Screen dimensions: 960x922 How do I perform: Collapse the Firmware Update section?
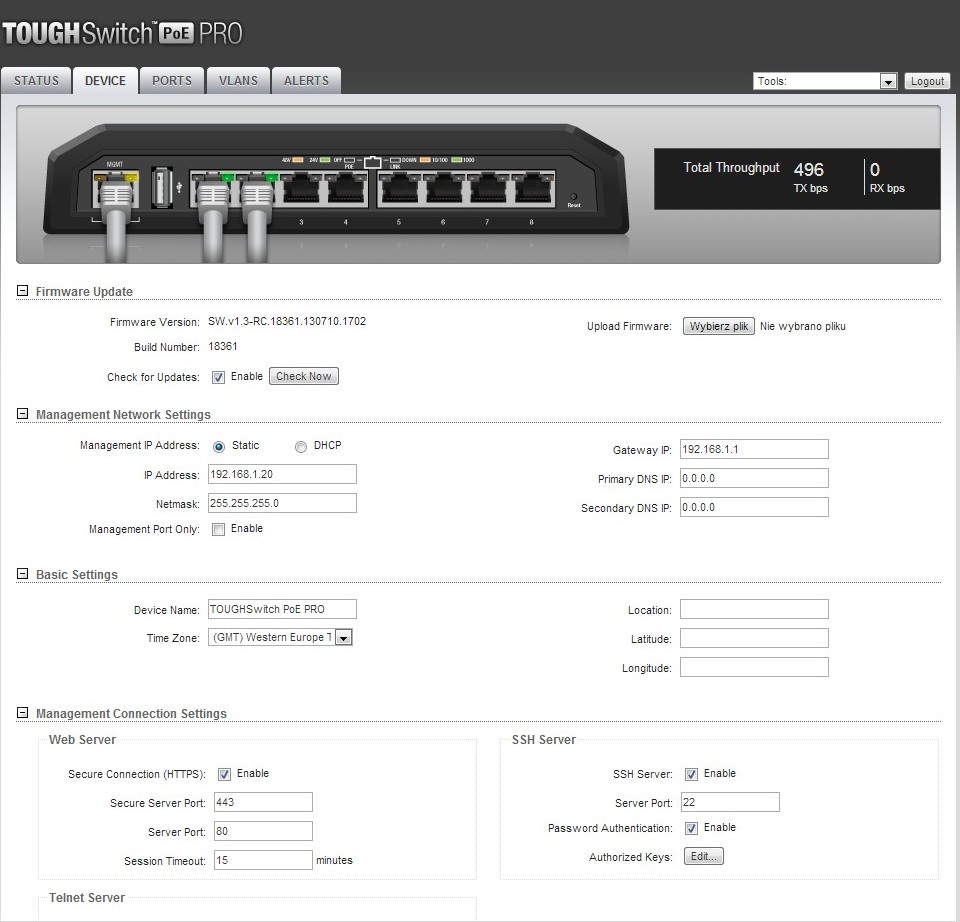tap(22, 291)
